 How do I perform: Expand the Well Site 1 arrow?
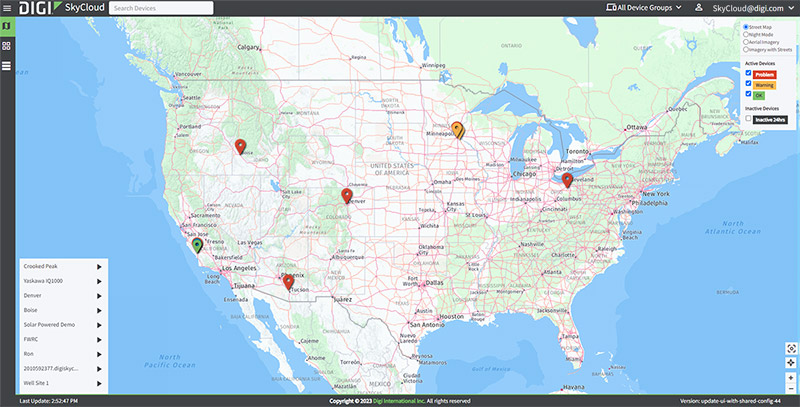click(99, 383)
